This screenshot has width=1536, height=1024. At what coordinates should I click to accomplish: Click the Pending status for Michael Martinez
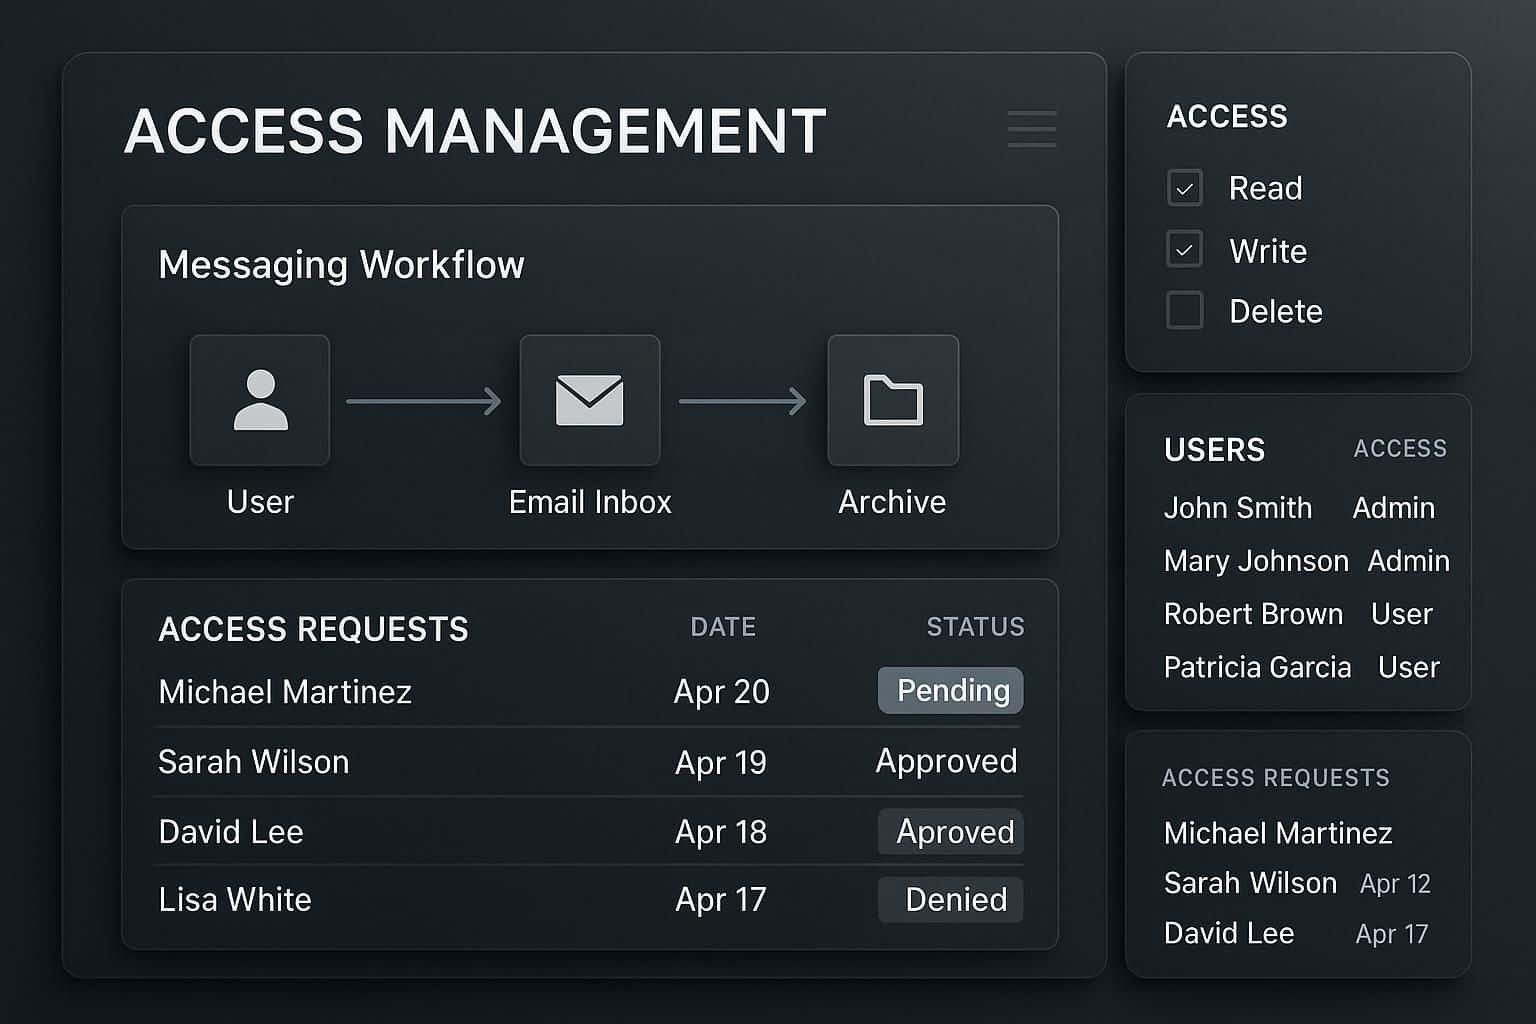click(x=949, y=690)
